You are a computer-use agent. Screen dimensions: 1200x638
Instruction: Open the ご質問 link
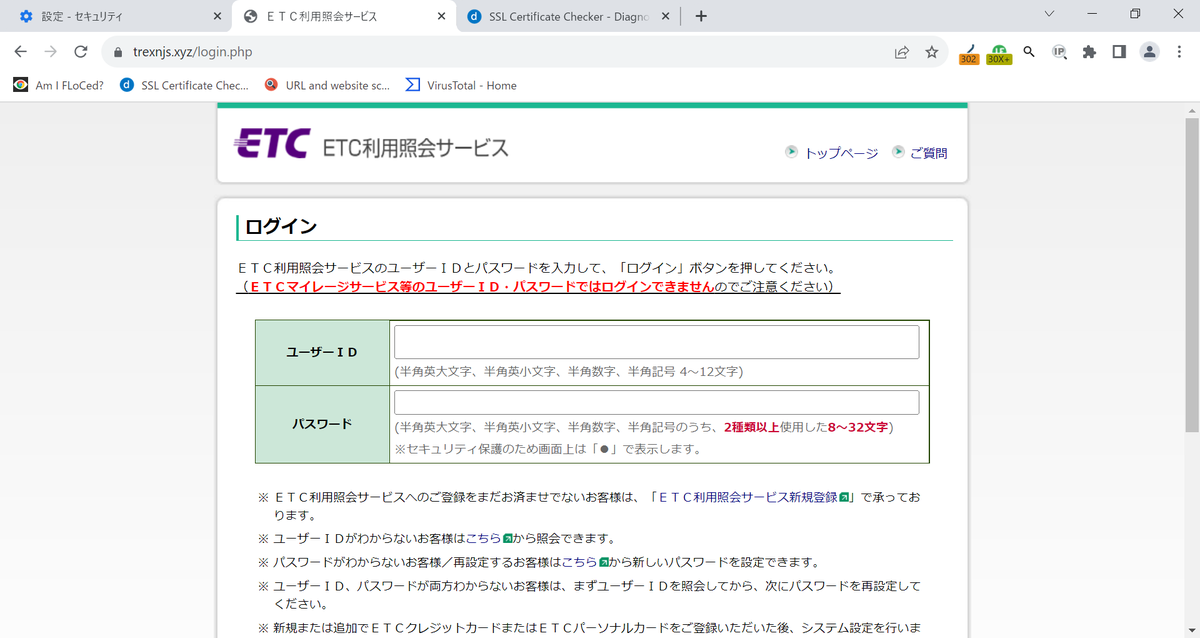point(928,153)
